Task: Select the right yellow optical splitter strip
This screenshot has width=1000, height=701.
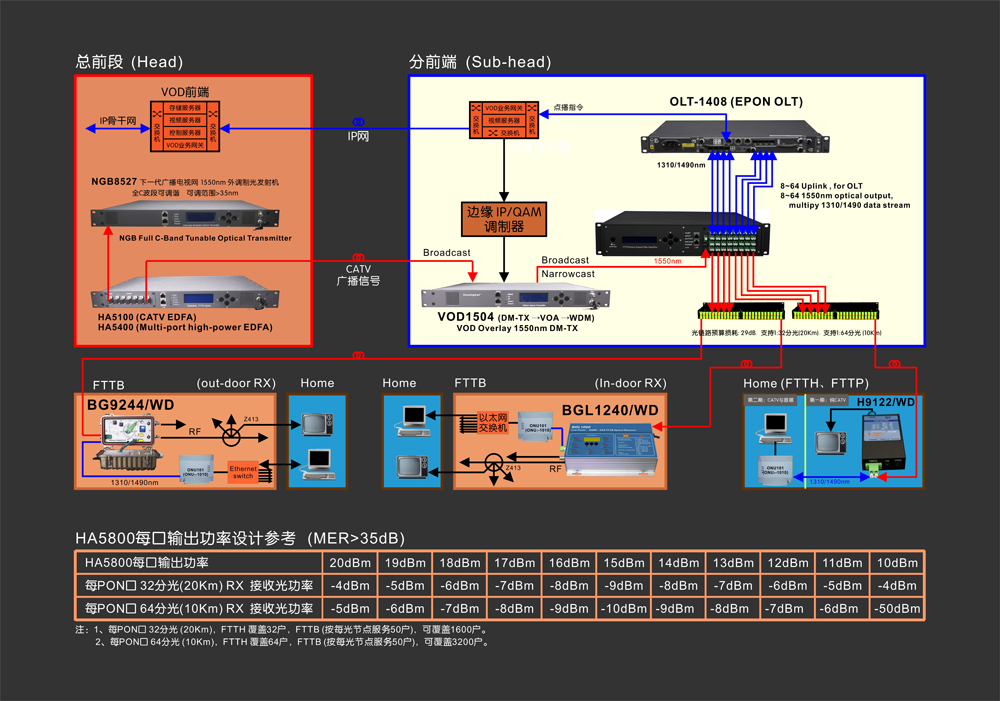Action: tap(835, 312)
